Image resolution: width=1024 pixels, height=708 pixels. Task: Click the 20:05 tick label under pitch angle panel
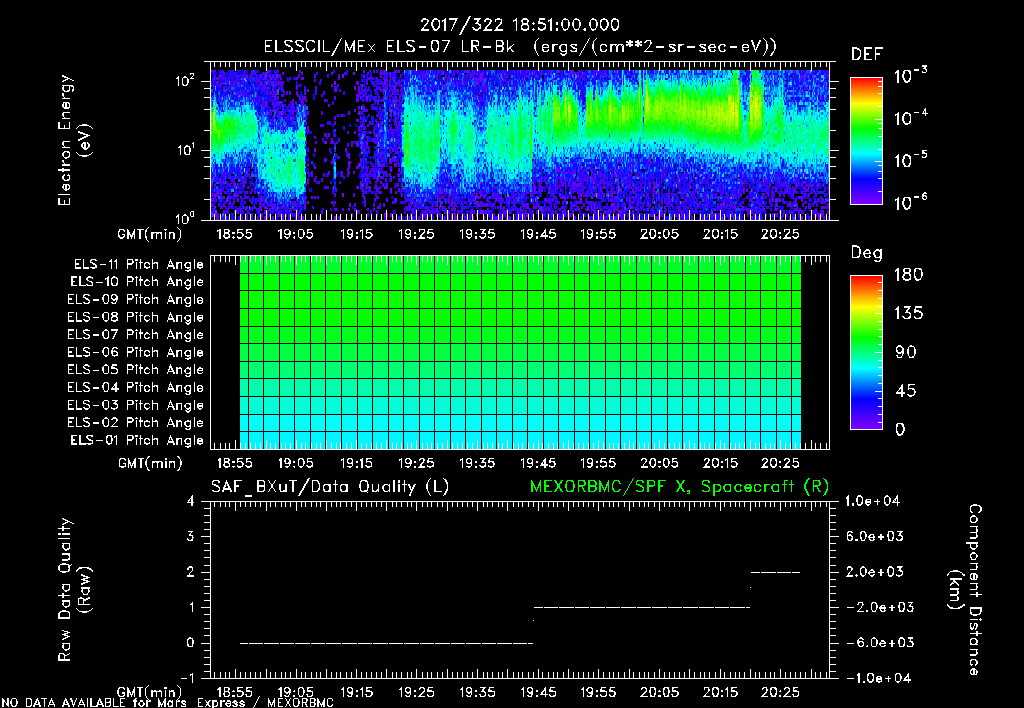[x=659, y=464]
